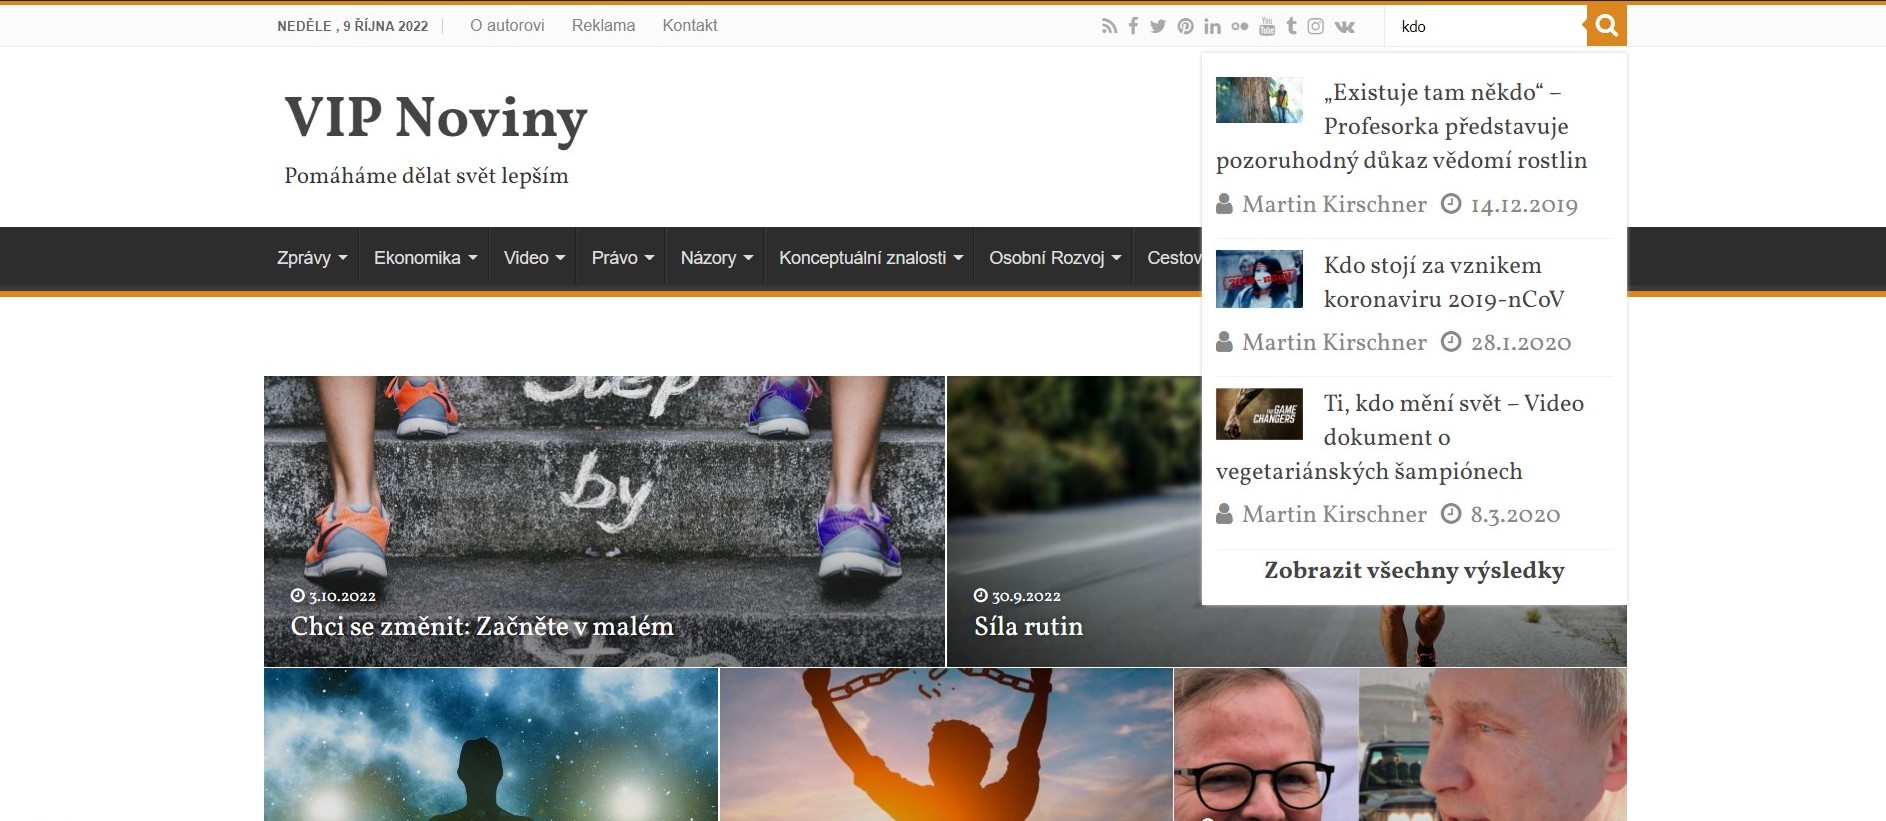Open the LinkedIn social icon
The image size is (1886, 821).
click(1212, 27)
